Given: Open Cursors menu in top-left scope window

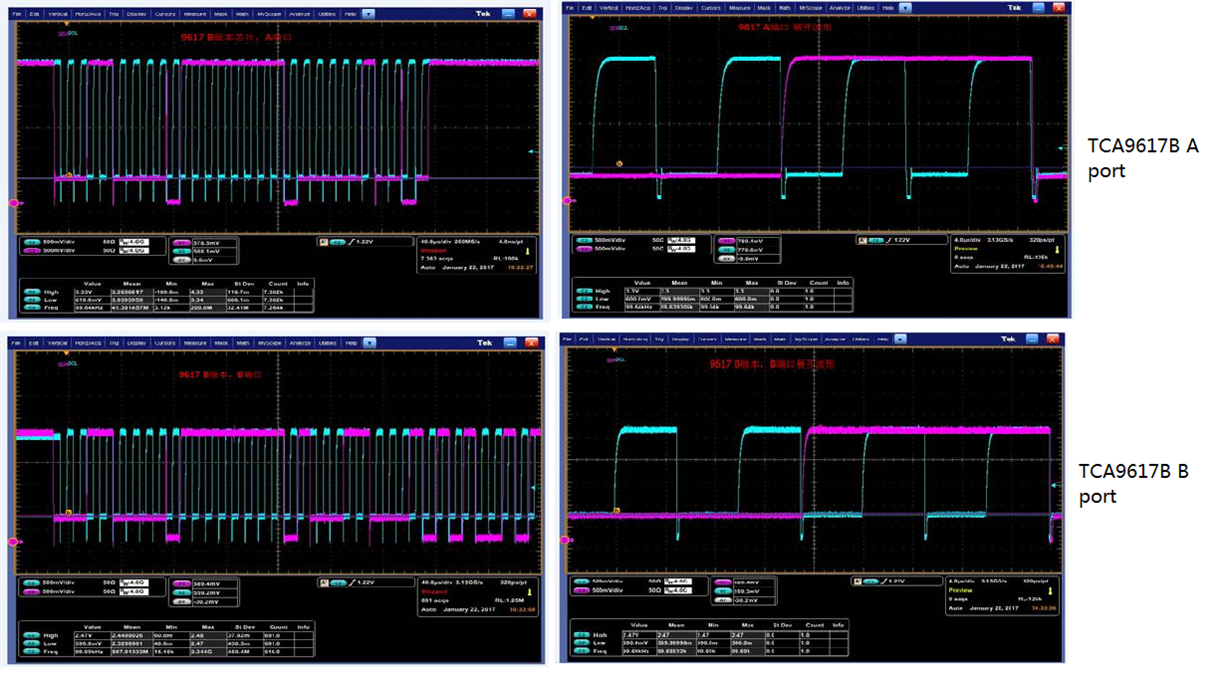Looking at the screenshot, I should (x=165, y=14).
